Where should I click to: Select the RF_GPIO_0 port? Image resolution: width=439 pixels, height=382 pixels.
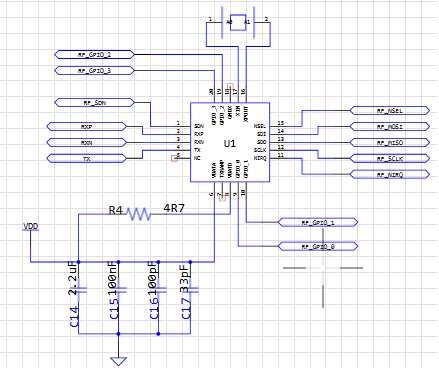(x=318, y=247)
